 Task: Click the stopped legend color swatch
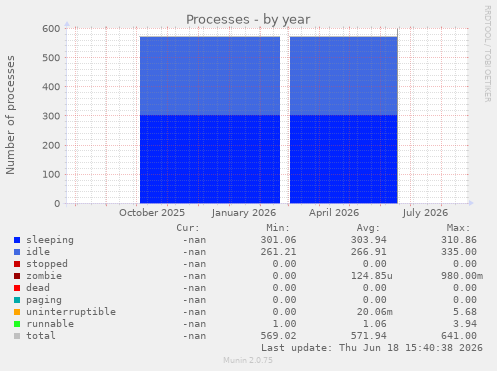pos(17,264)
